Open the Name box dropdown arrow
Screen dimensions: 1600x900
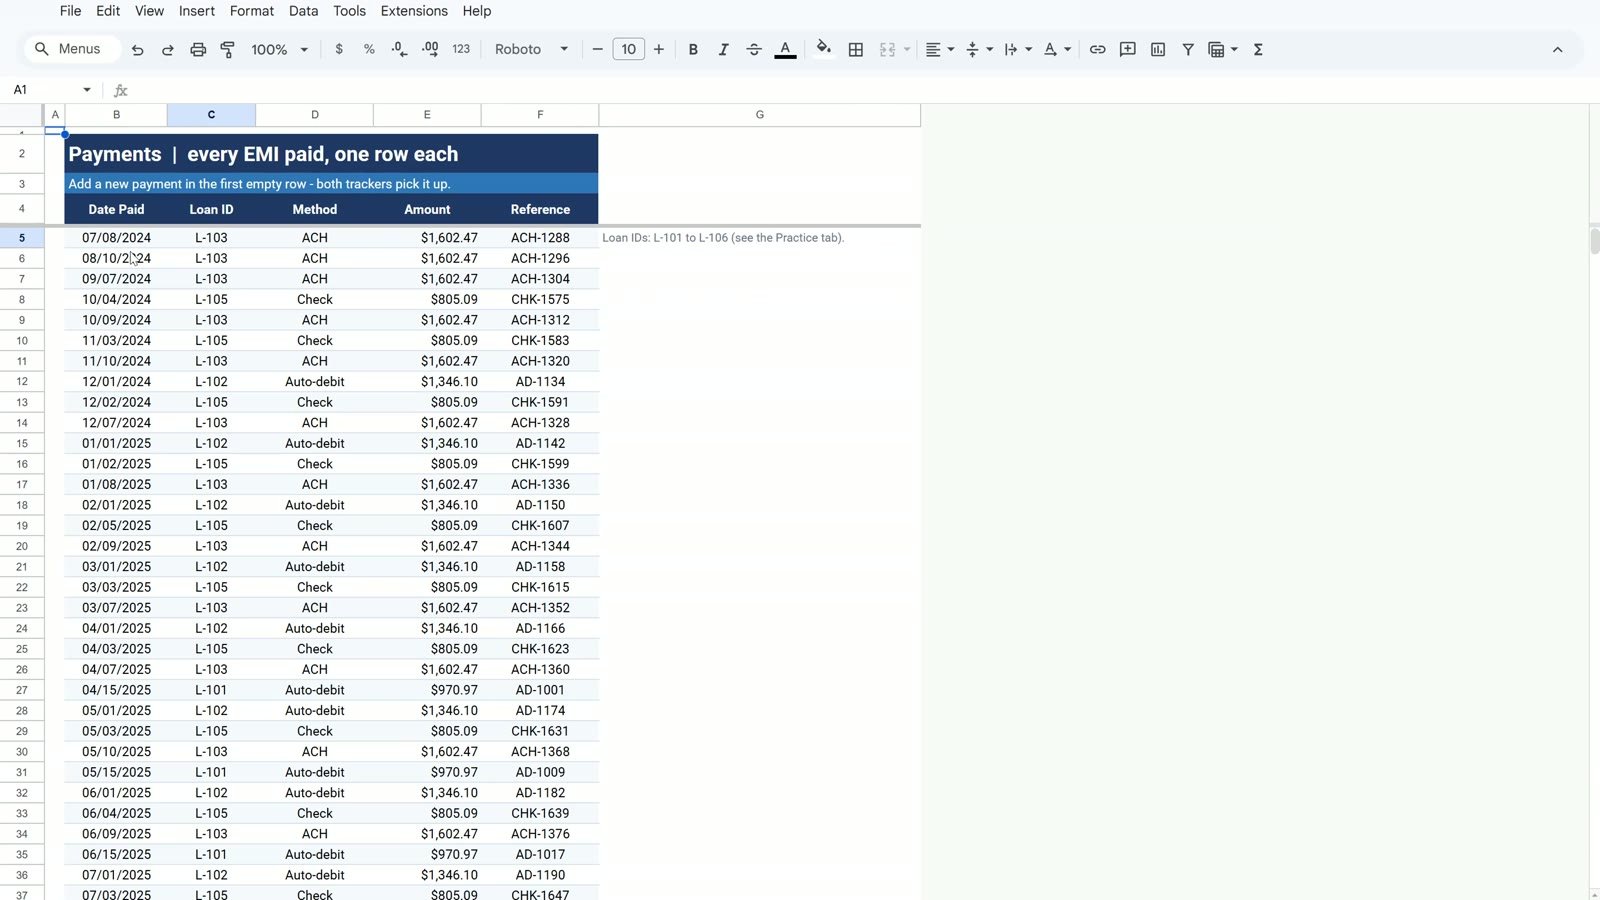tap(87, 90)
